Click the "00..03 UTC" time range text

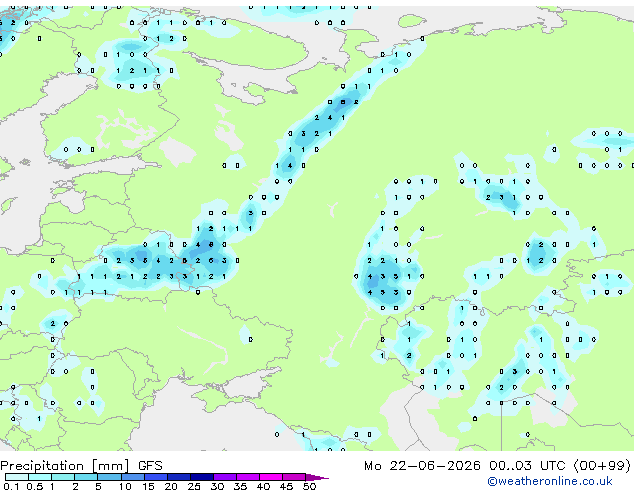coord(527,466)
